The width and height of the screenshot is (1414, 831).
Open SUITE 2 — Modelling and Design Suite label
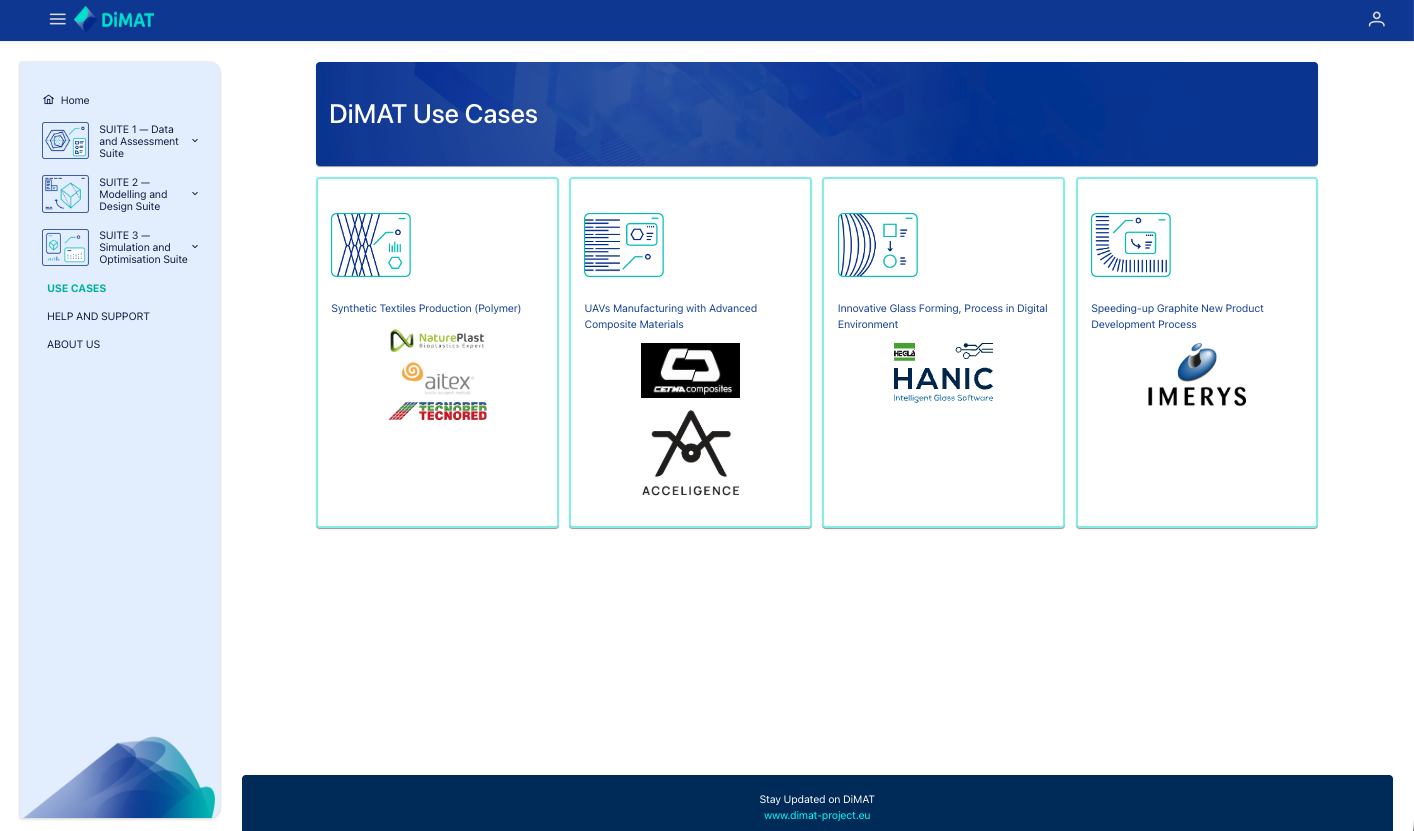click(x=133, y=194)
